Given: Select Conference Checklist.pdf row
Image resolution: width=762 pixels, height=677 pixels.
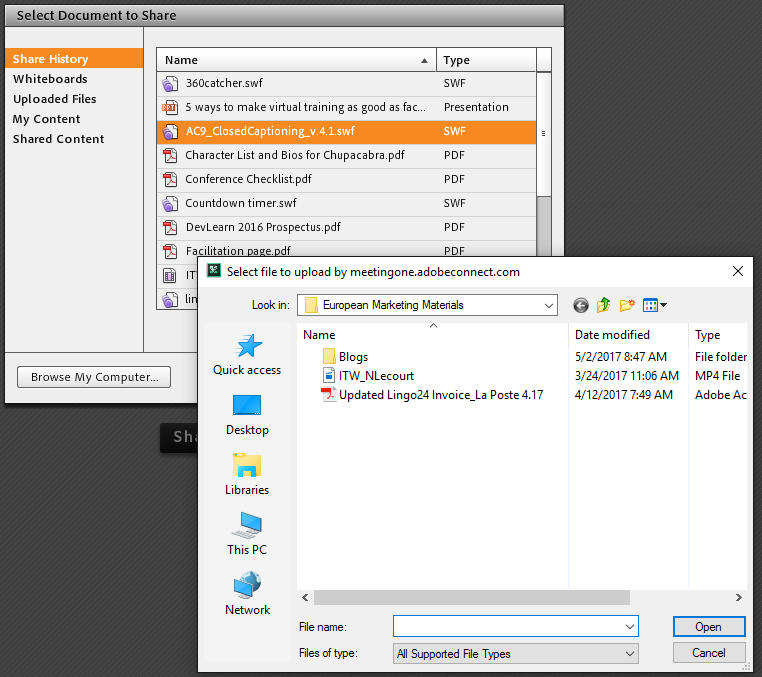Looking at the screenshot, I should [x=346, y=179].
